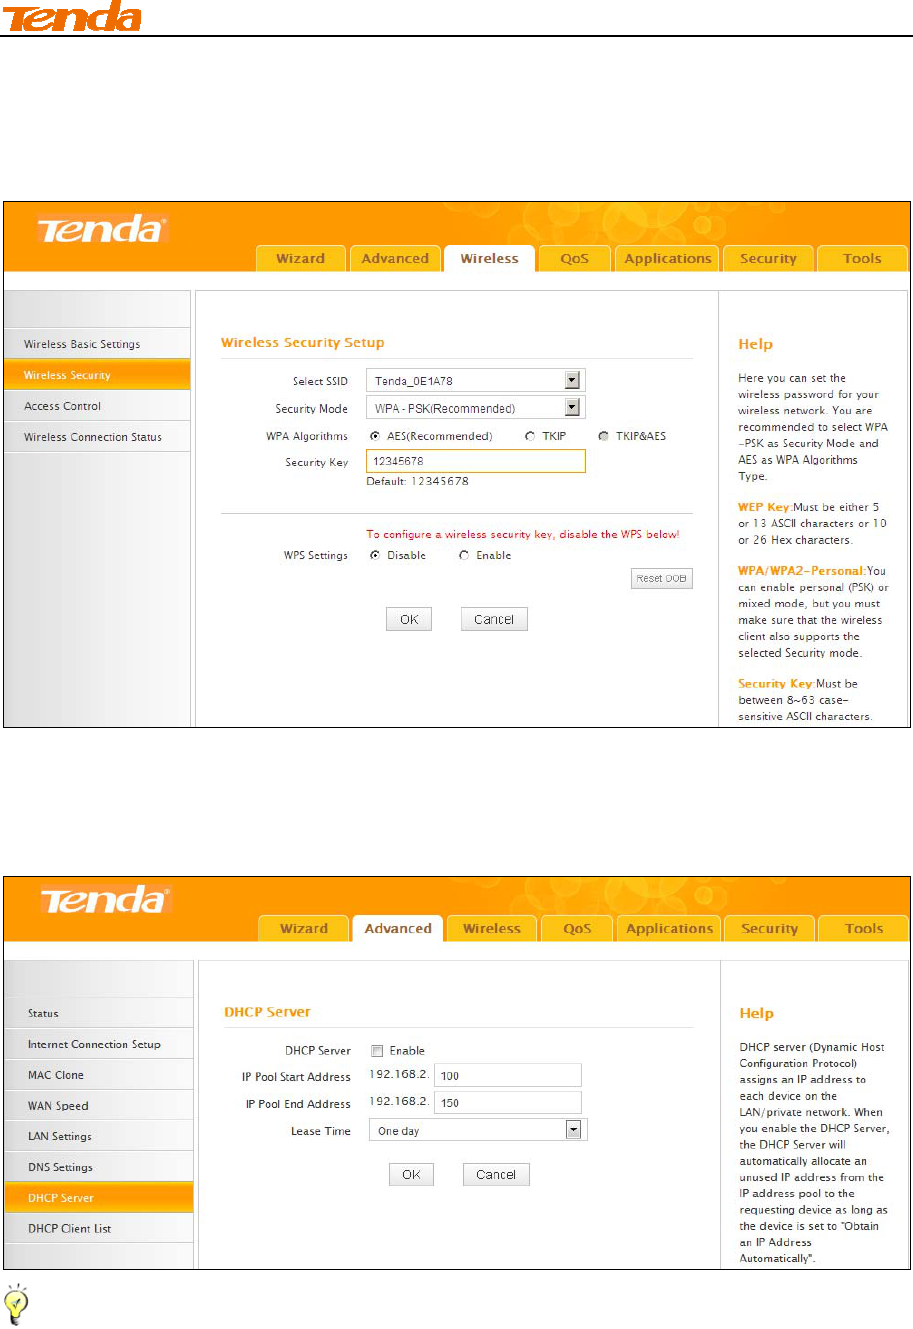The image size is (913, 1329).
Task: Click the 'WPA/WPA2-Personal' help text
Action: pos(800,571)
